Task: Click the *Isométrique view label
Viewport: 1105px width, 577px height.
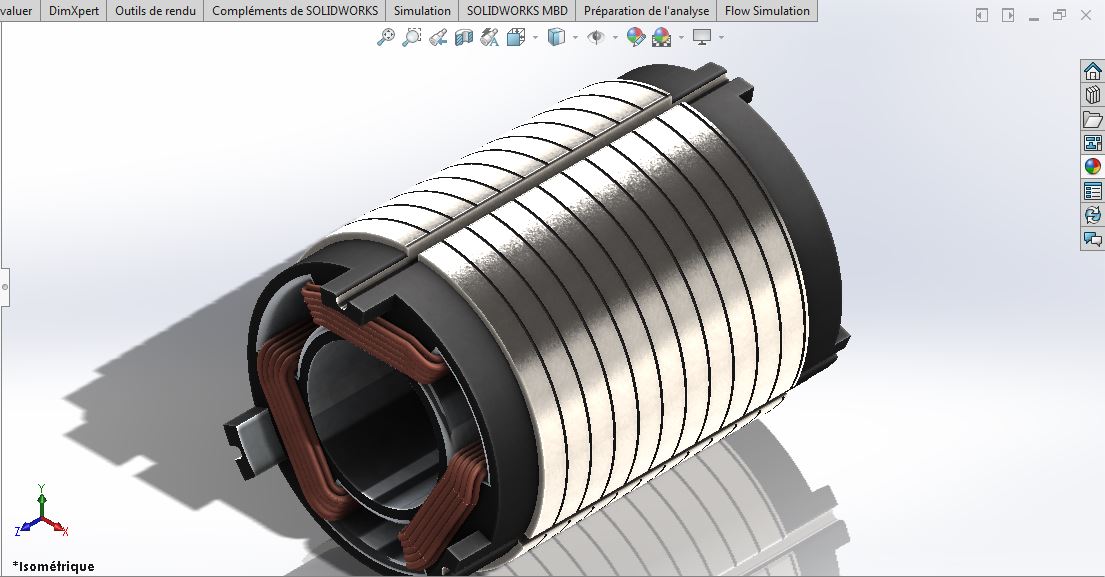Action: point(54,566)
